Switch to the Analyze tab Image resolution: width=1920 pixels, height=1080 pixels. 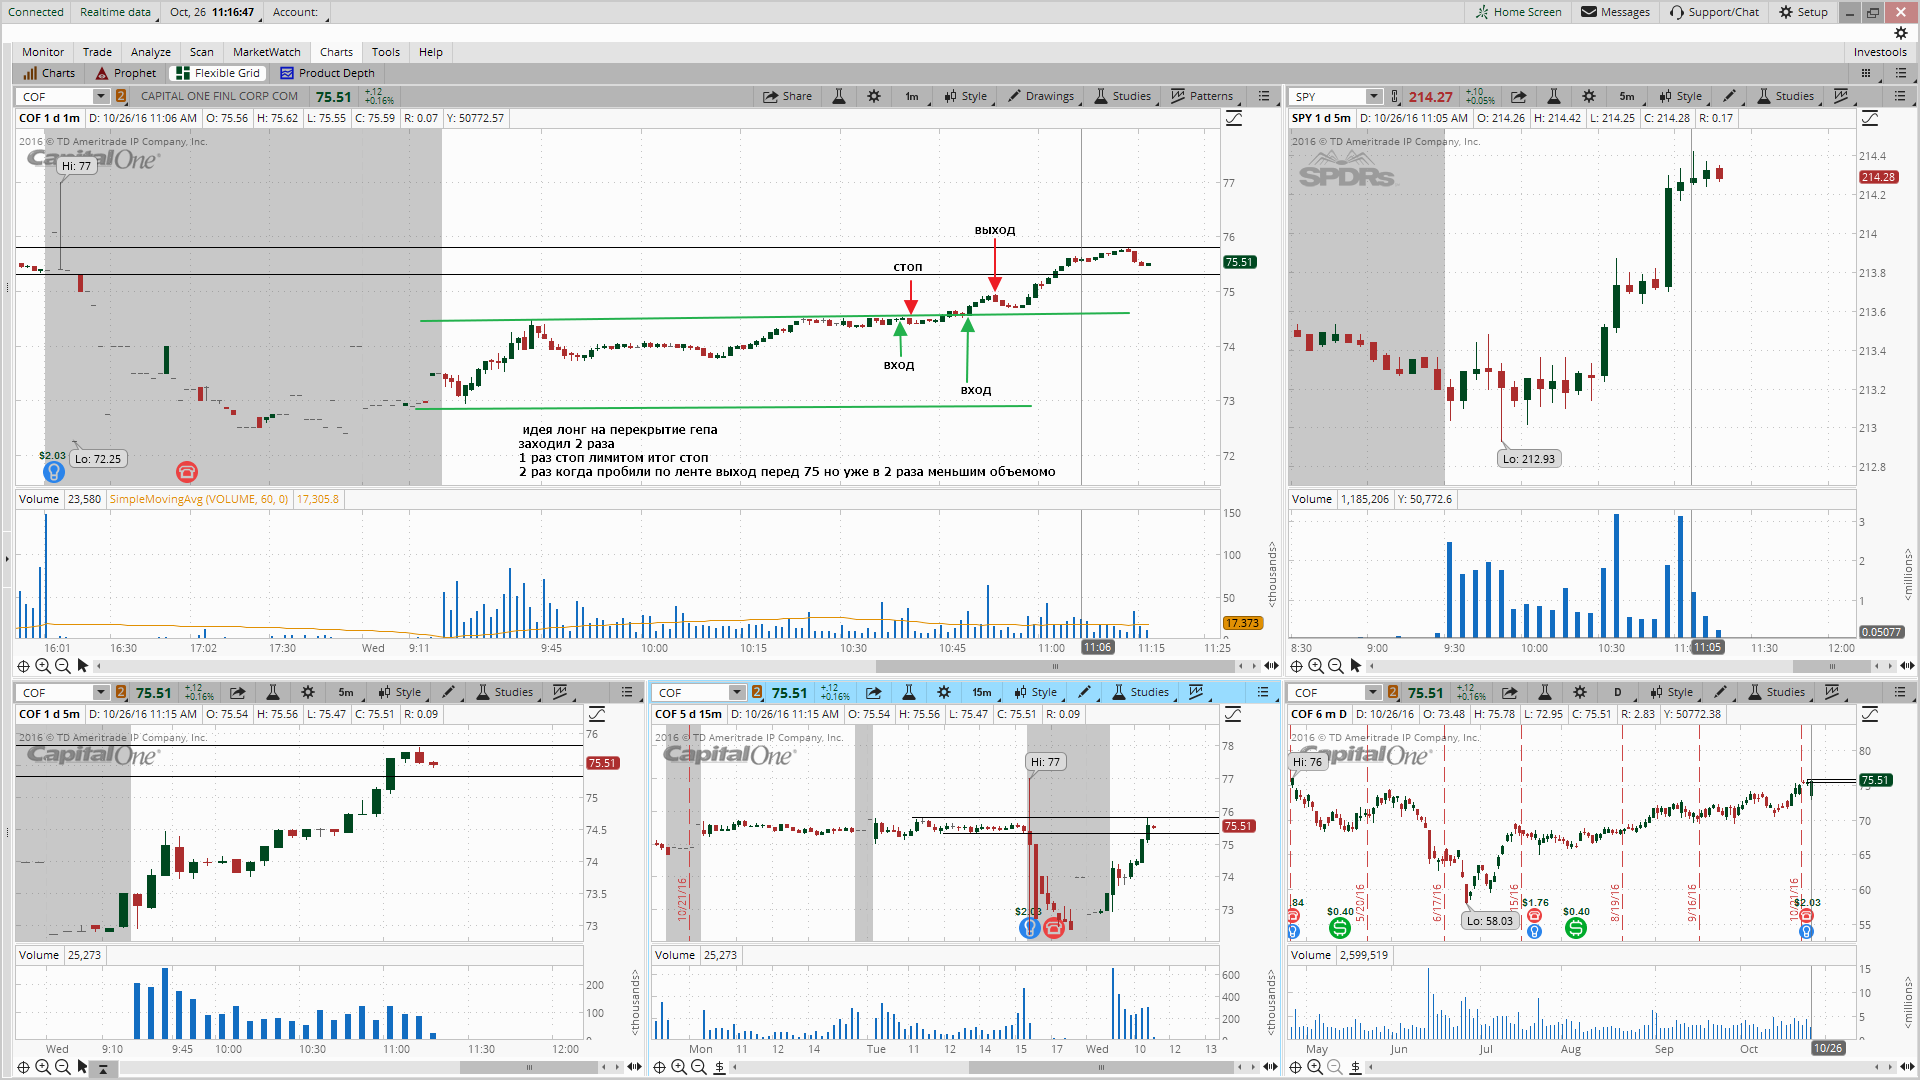pos(151,52)
